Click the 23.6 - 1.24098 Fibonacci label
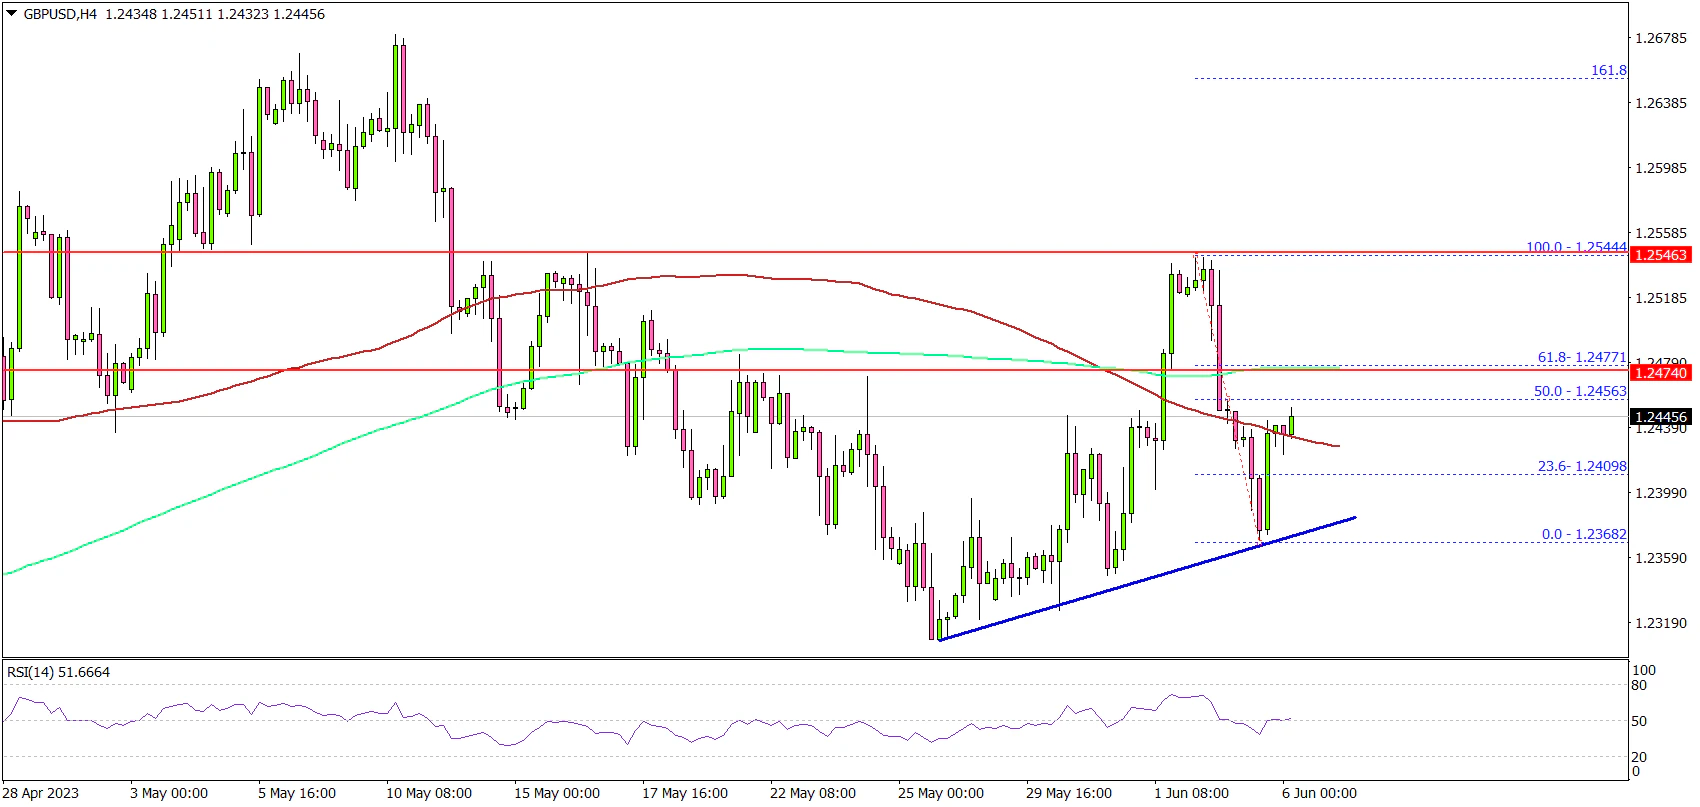This screenshot has height=807, width=1700. [1581, 466]
